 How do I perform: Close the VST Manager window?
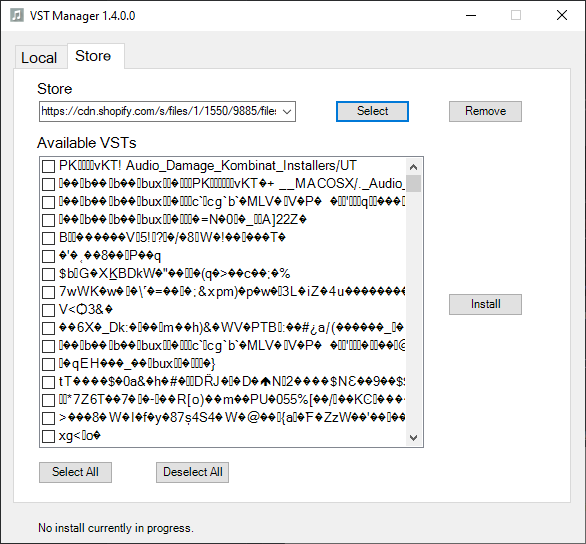coord(562,15)
